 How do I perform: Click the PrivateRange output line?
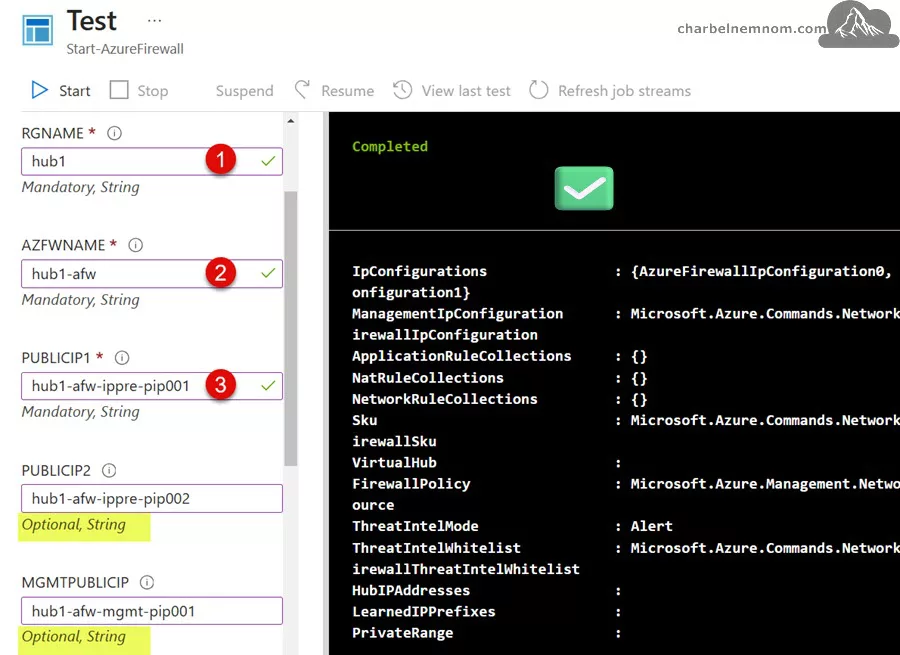pyautogui.click(x=487, y=633)
